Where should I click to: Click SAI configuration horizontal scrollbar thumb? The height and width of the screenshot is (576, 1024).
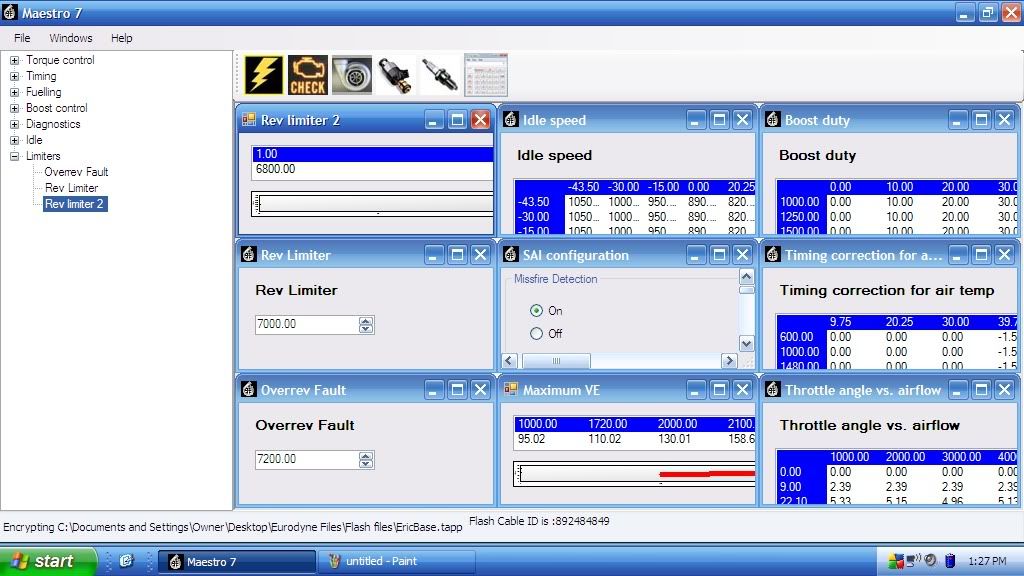[556, 360]
